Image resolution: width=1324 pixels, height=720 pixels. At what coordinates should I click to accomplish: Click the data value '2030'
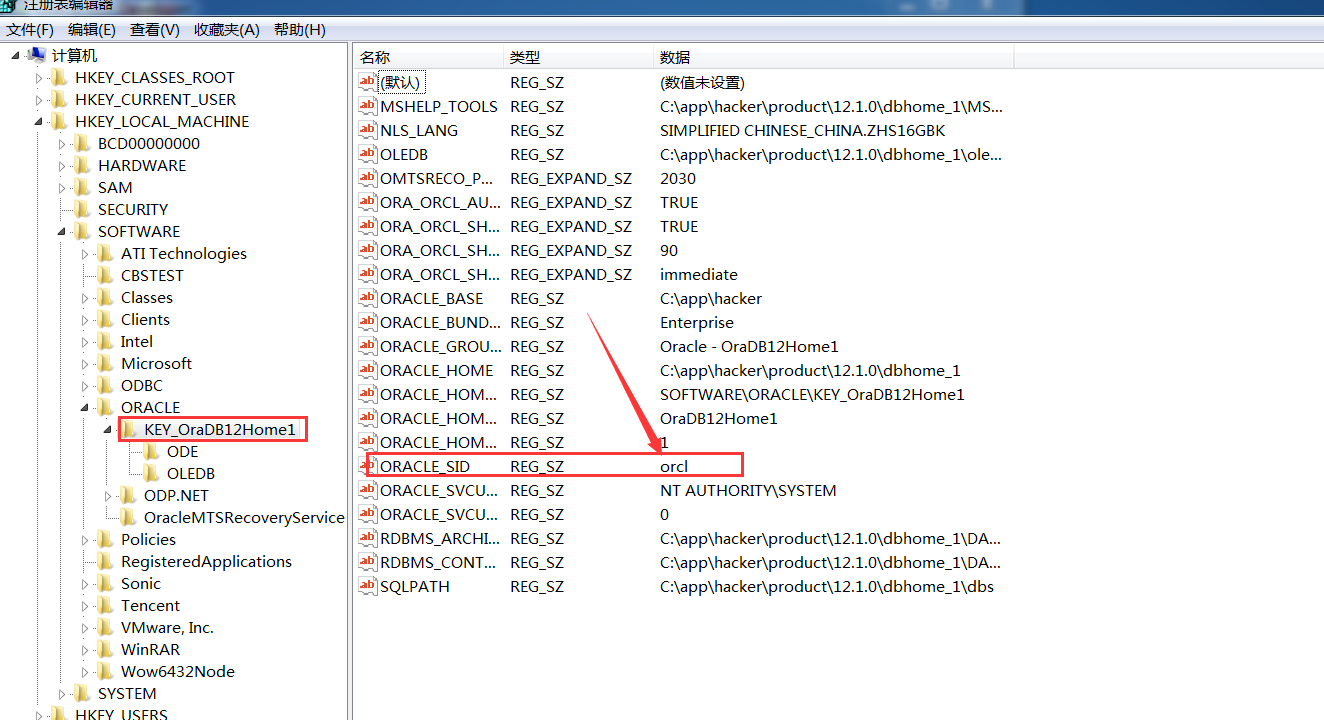[678, 178]
